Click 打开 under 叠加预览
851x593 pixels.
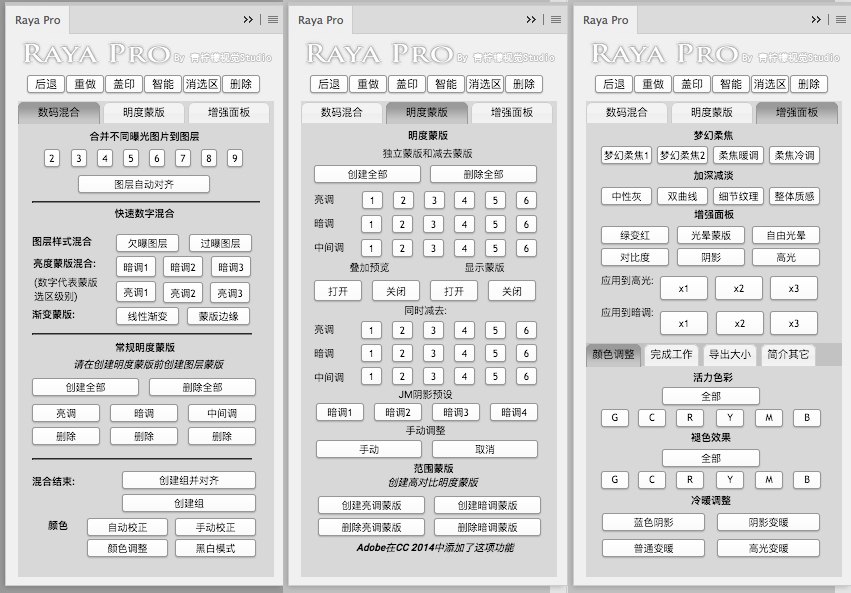click(x=338, y=291)
